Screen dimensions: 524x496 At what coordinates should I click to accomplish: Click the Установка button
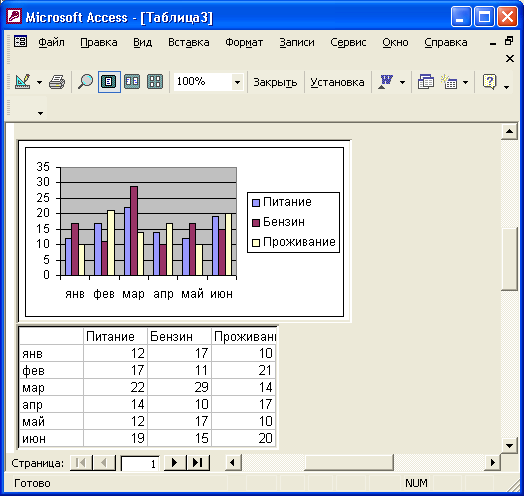tap(337, 82)
